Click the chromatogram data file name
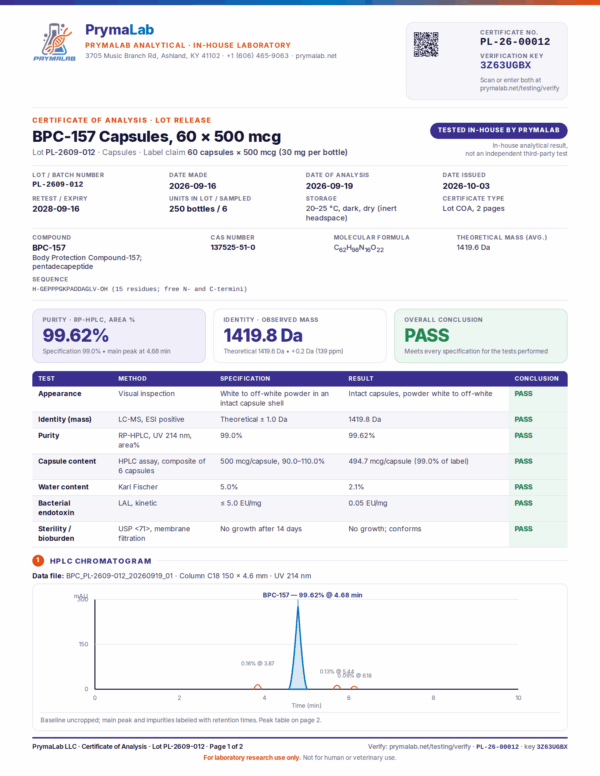Viewport: 600px width, 776px height. [119, 576]
